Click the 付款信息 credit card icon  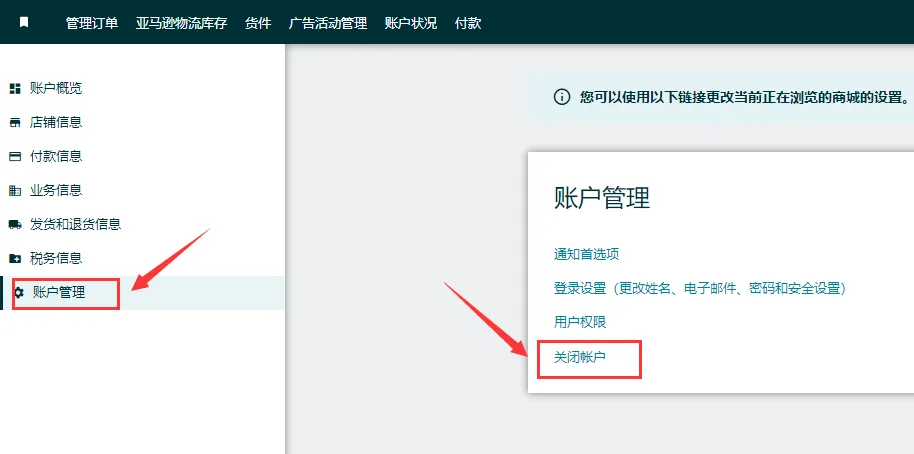coord(15,157)
